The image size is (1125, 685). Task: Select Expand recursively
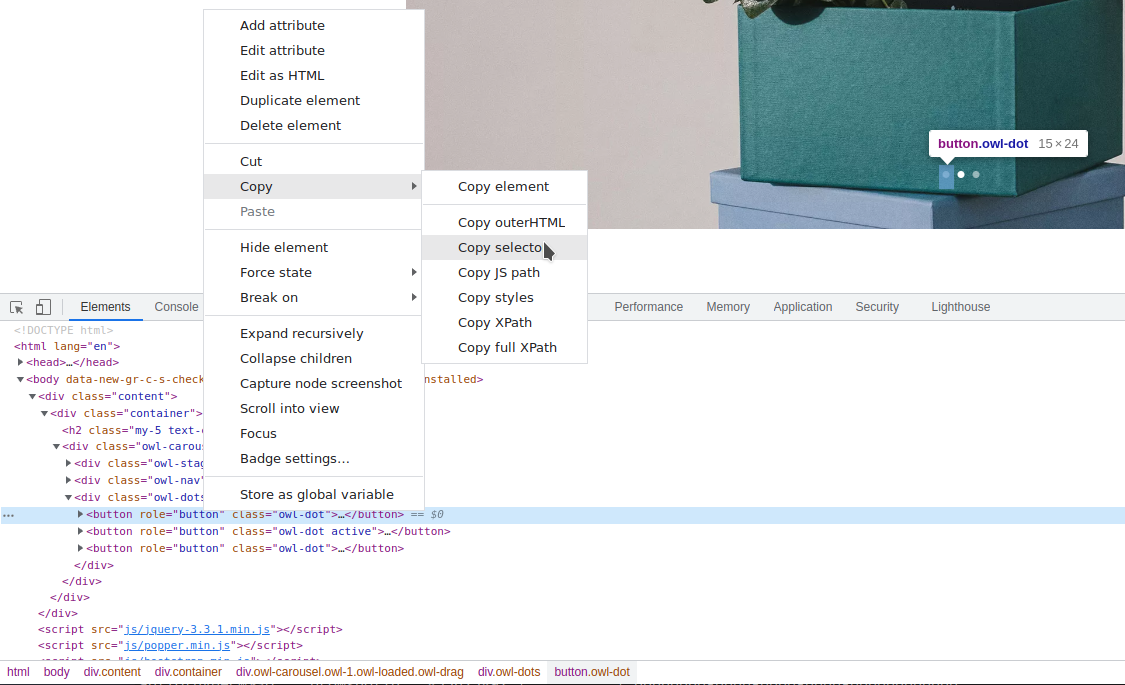click(314, 334)
